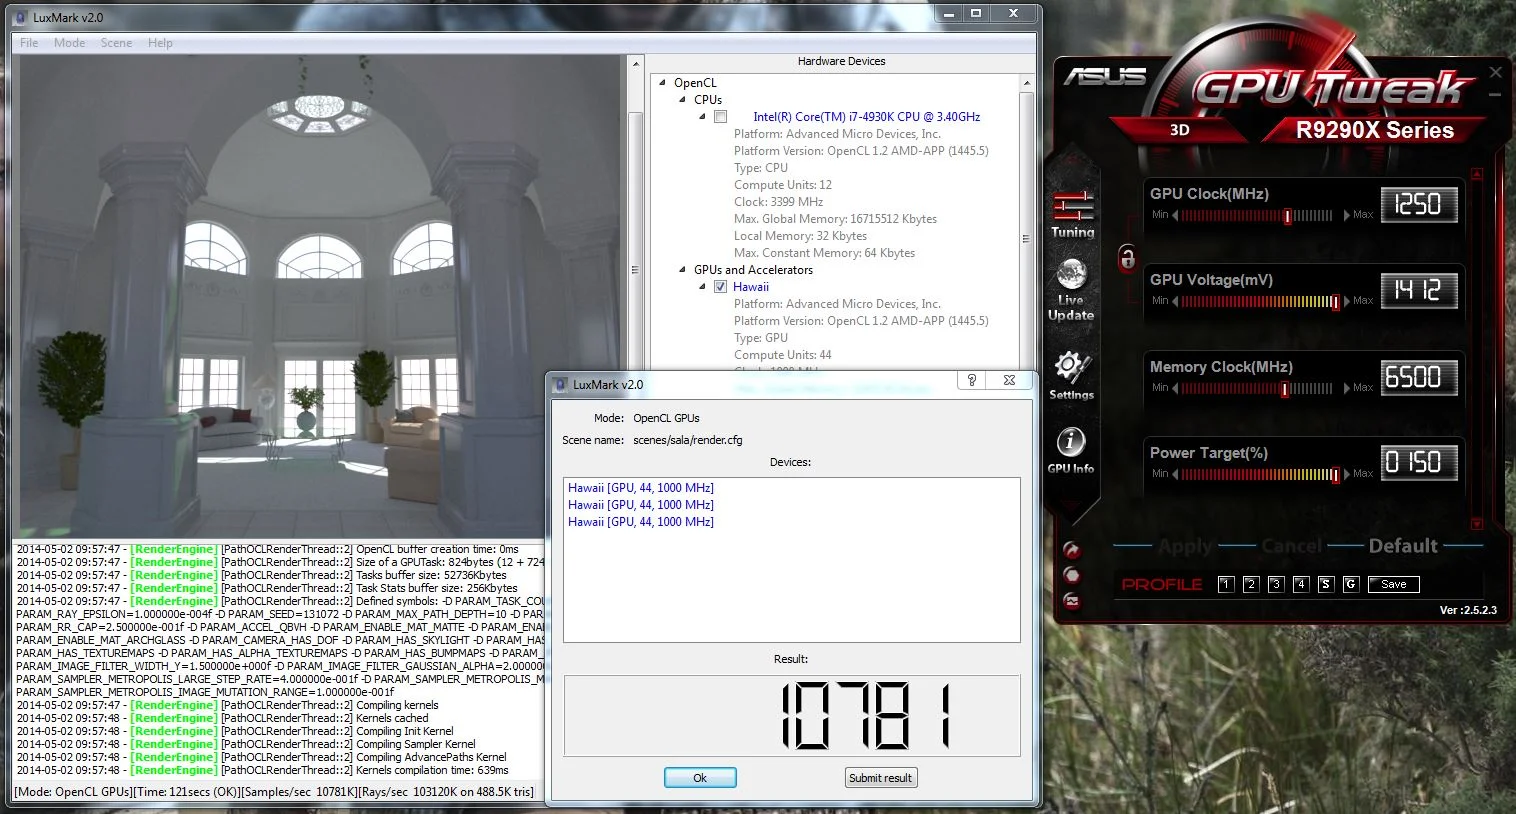Collapse the CPUs tree node
Image resolution: width=1516 pixels, height=814 pixels.
tap(682, 100)
